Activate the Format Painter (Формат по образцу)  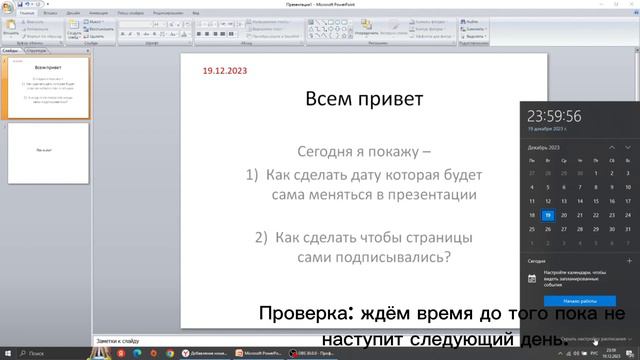tap(42, 36)
